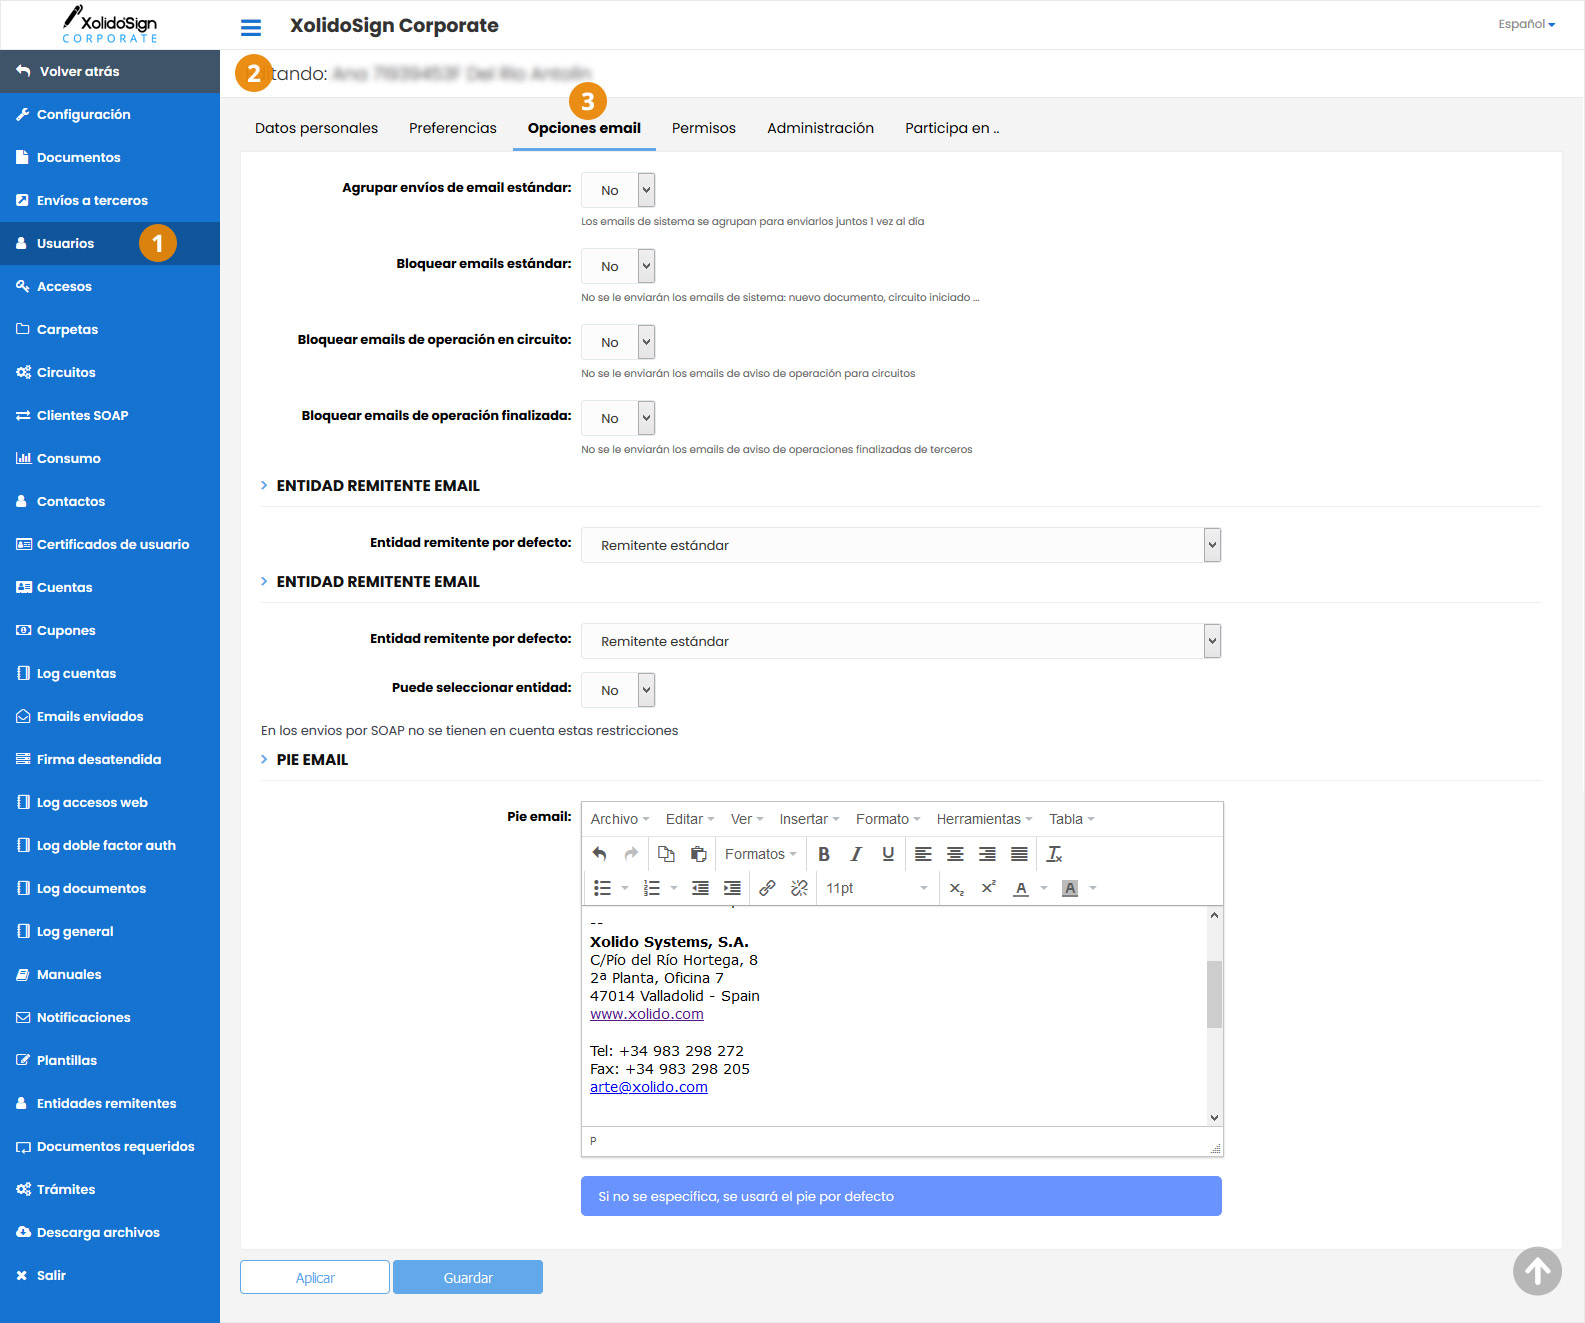Open Bloquear emails de operación finalizada dropdown
The width and height of the screenshot is (1585, 1323).
(x=618, y=418)
